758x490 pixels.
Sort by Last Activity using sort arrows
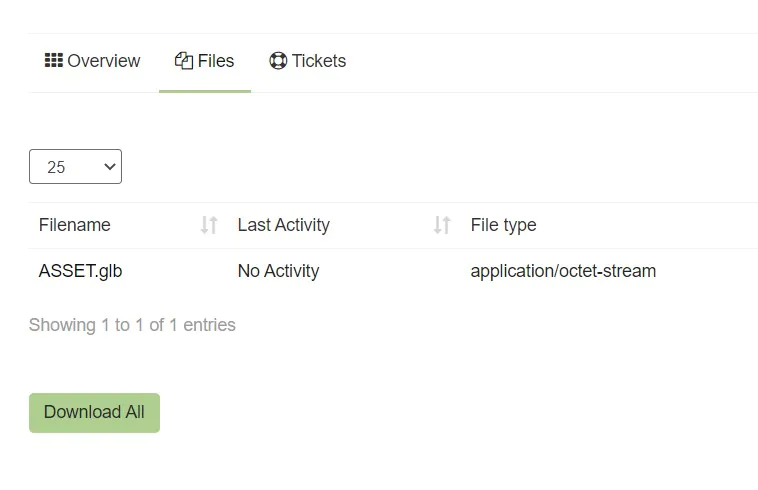pos(442,225)
